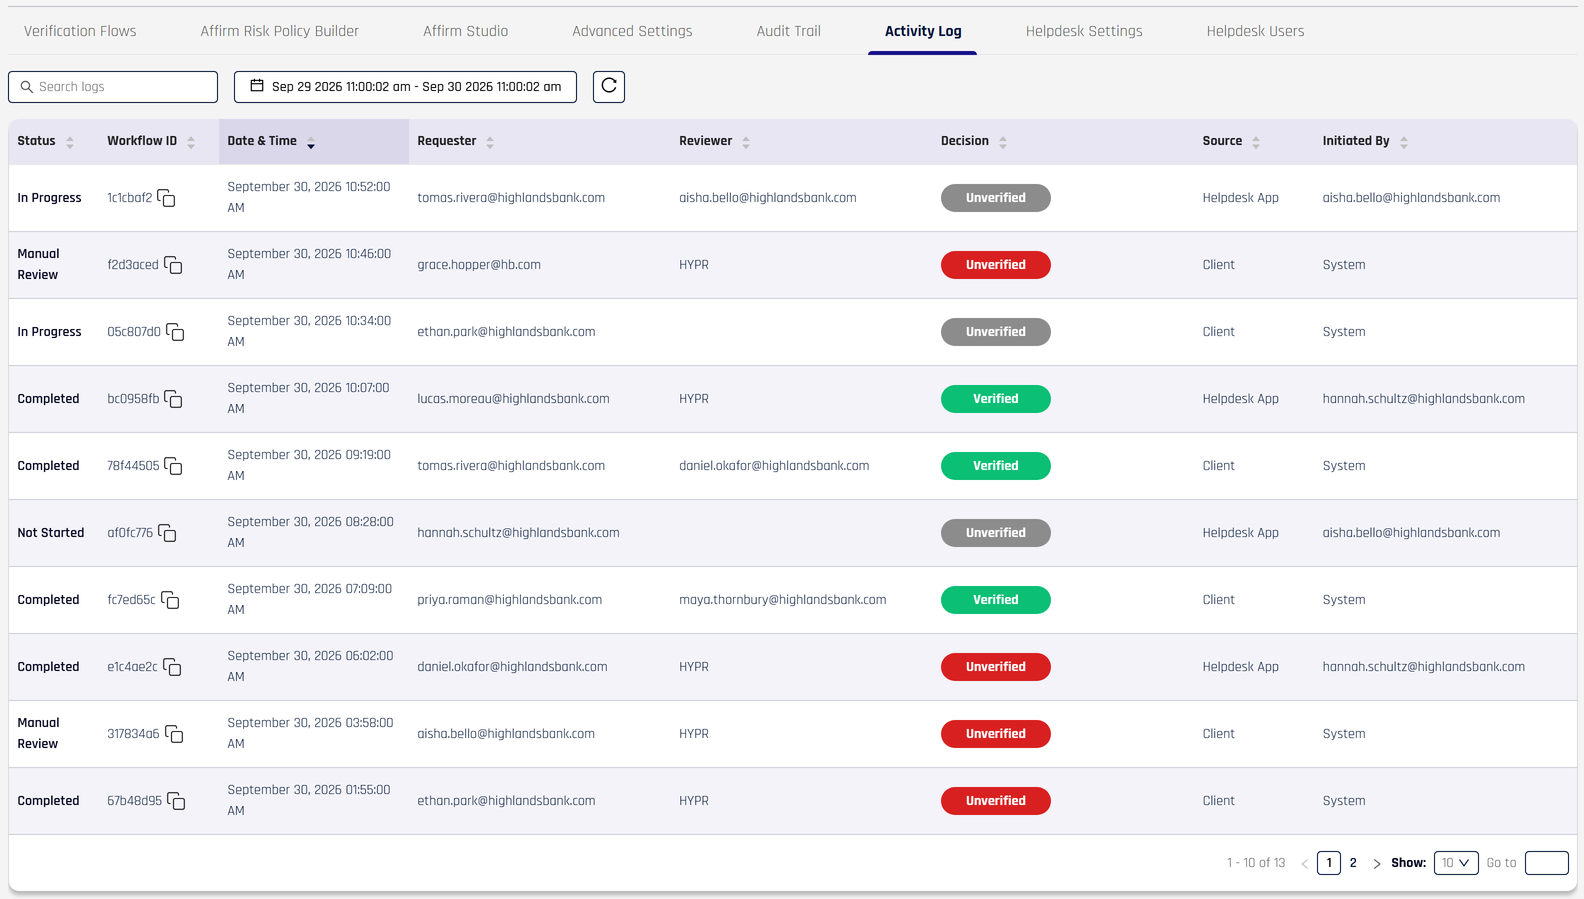Copy workflow ID fc7ed65c

(x=170, y=600)
